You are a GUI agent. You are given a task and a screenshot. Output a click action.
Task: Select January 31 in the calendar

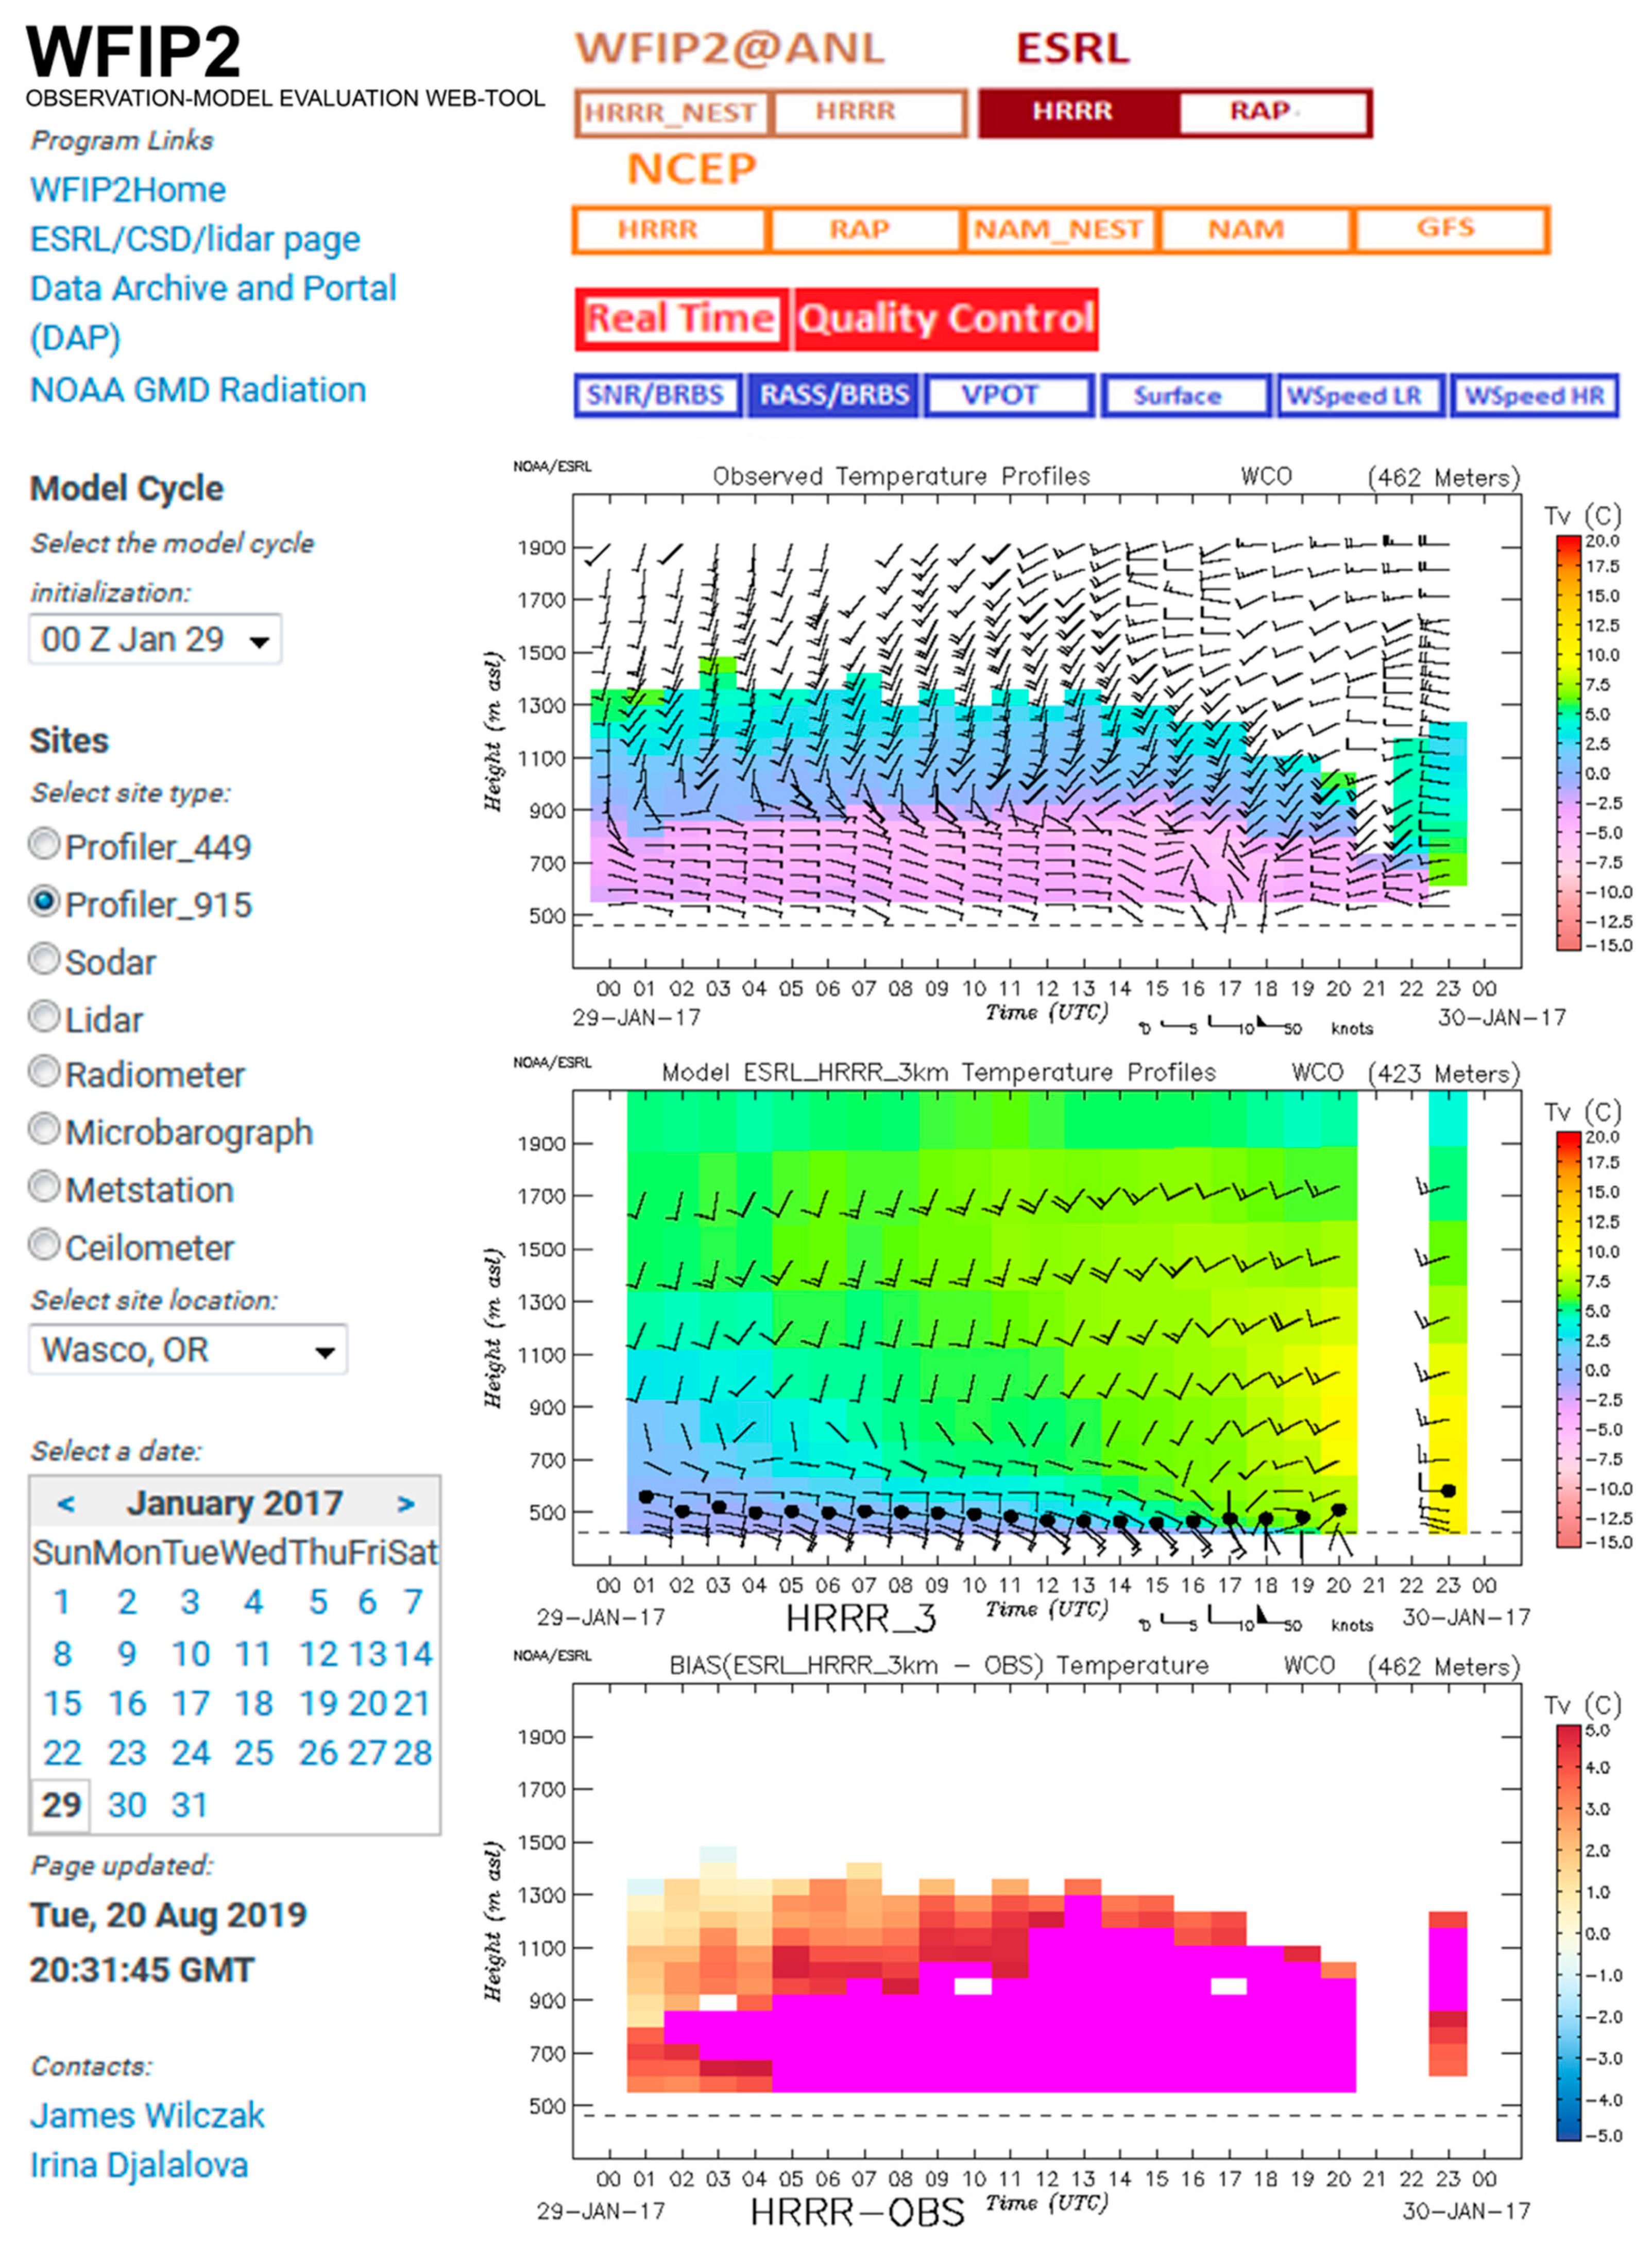pos(189,1806)
